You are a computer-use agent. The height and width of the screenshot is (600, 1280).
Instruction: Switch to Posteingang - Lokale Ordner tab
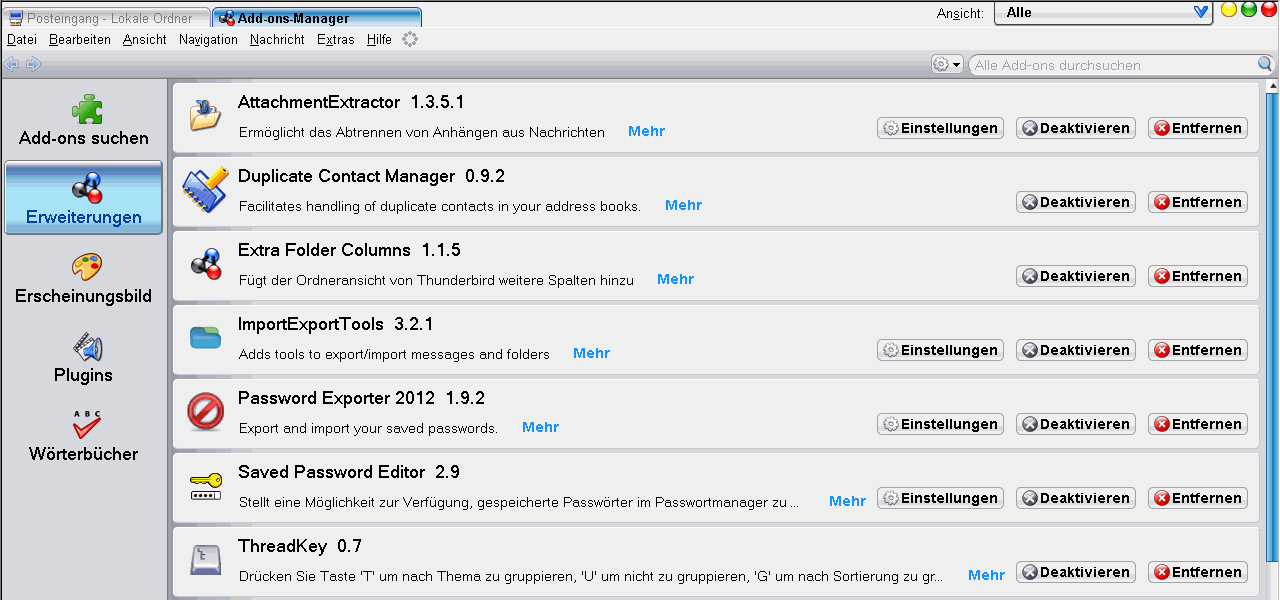(106, 18)
